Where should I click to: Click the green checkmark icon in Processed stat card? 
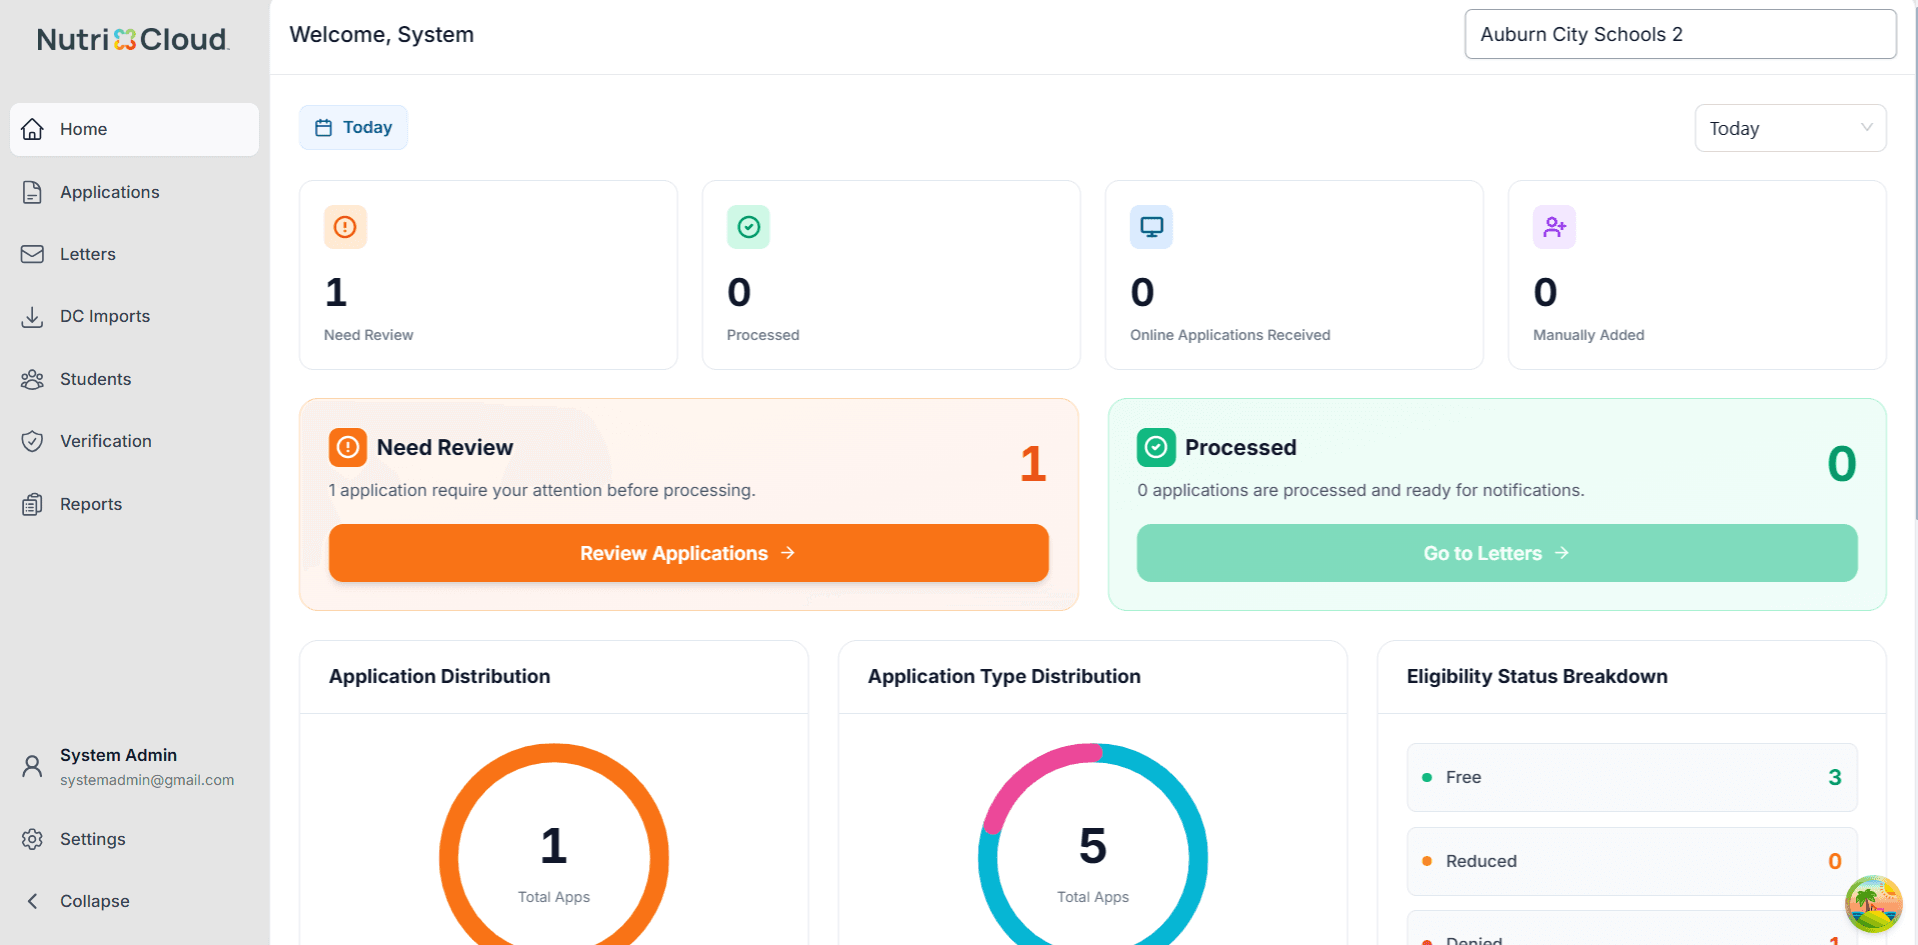(x=748, y=227)
